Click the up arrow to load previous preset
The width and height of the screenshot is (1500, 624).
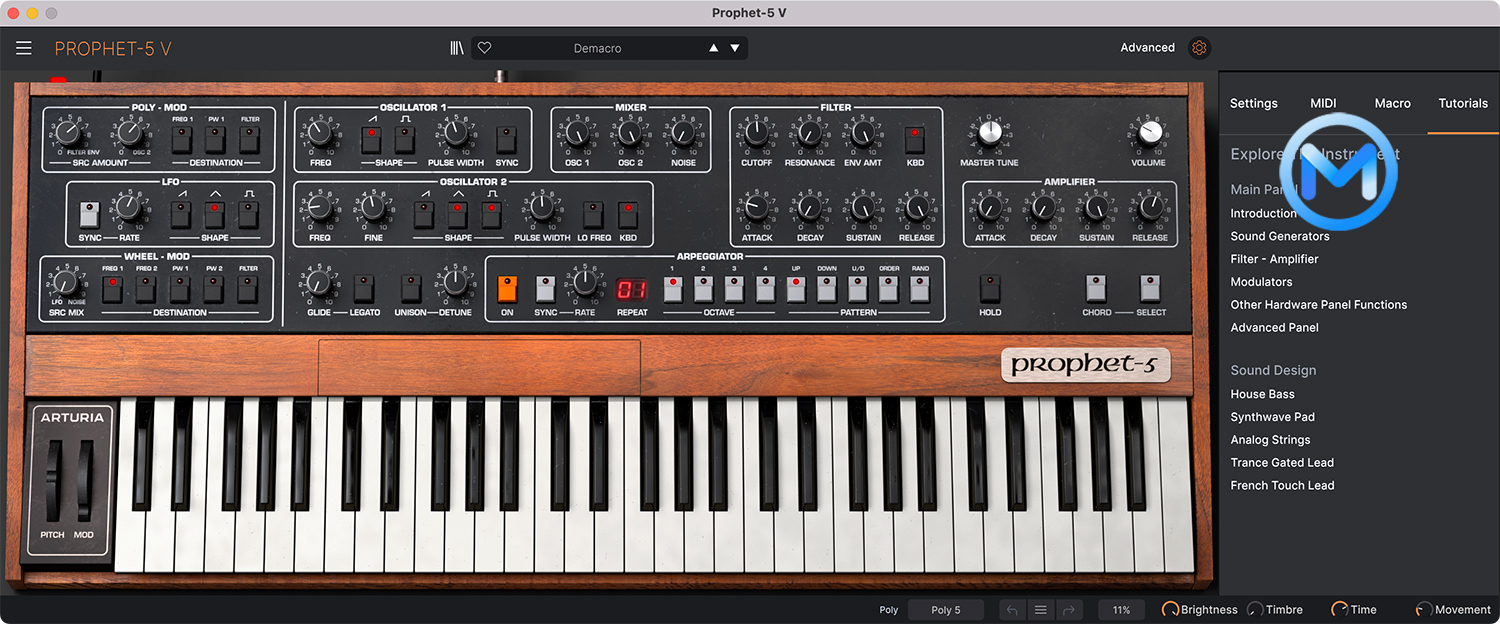(712, 47)
